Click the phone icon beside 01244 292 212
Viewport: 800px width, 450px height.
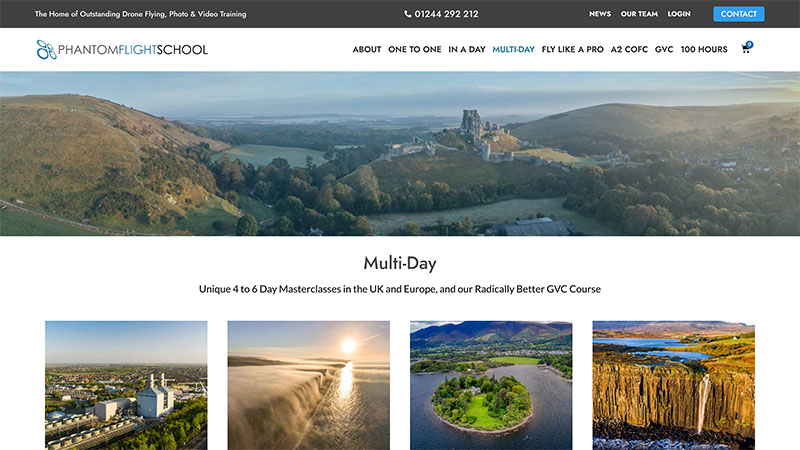(407, 14)
